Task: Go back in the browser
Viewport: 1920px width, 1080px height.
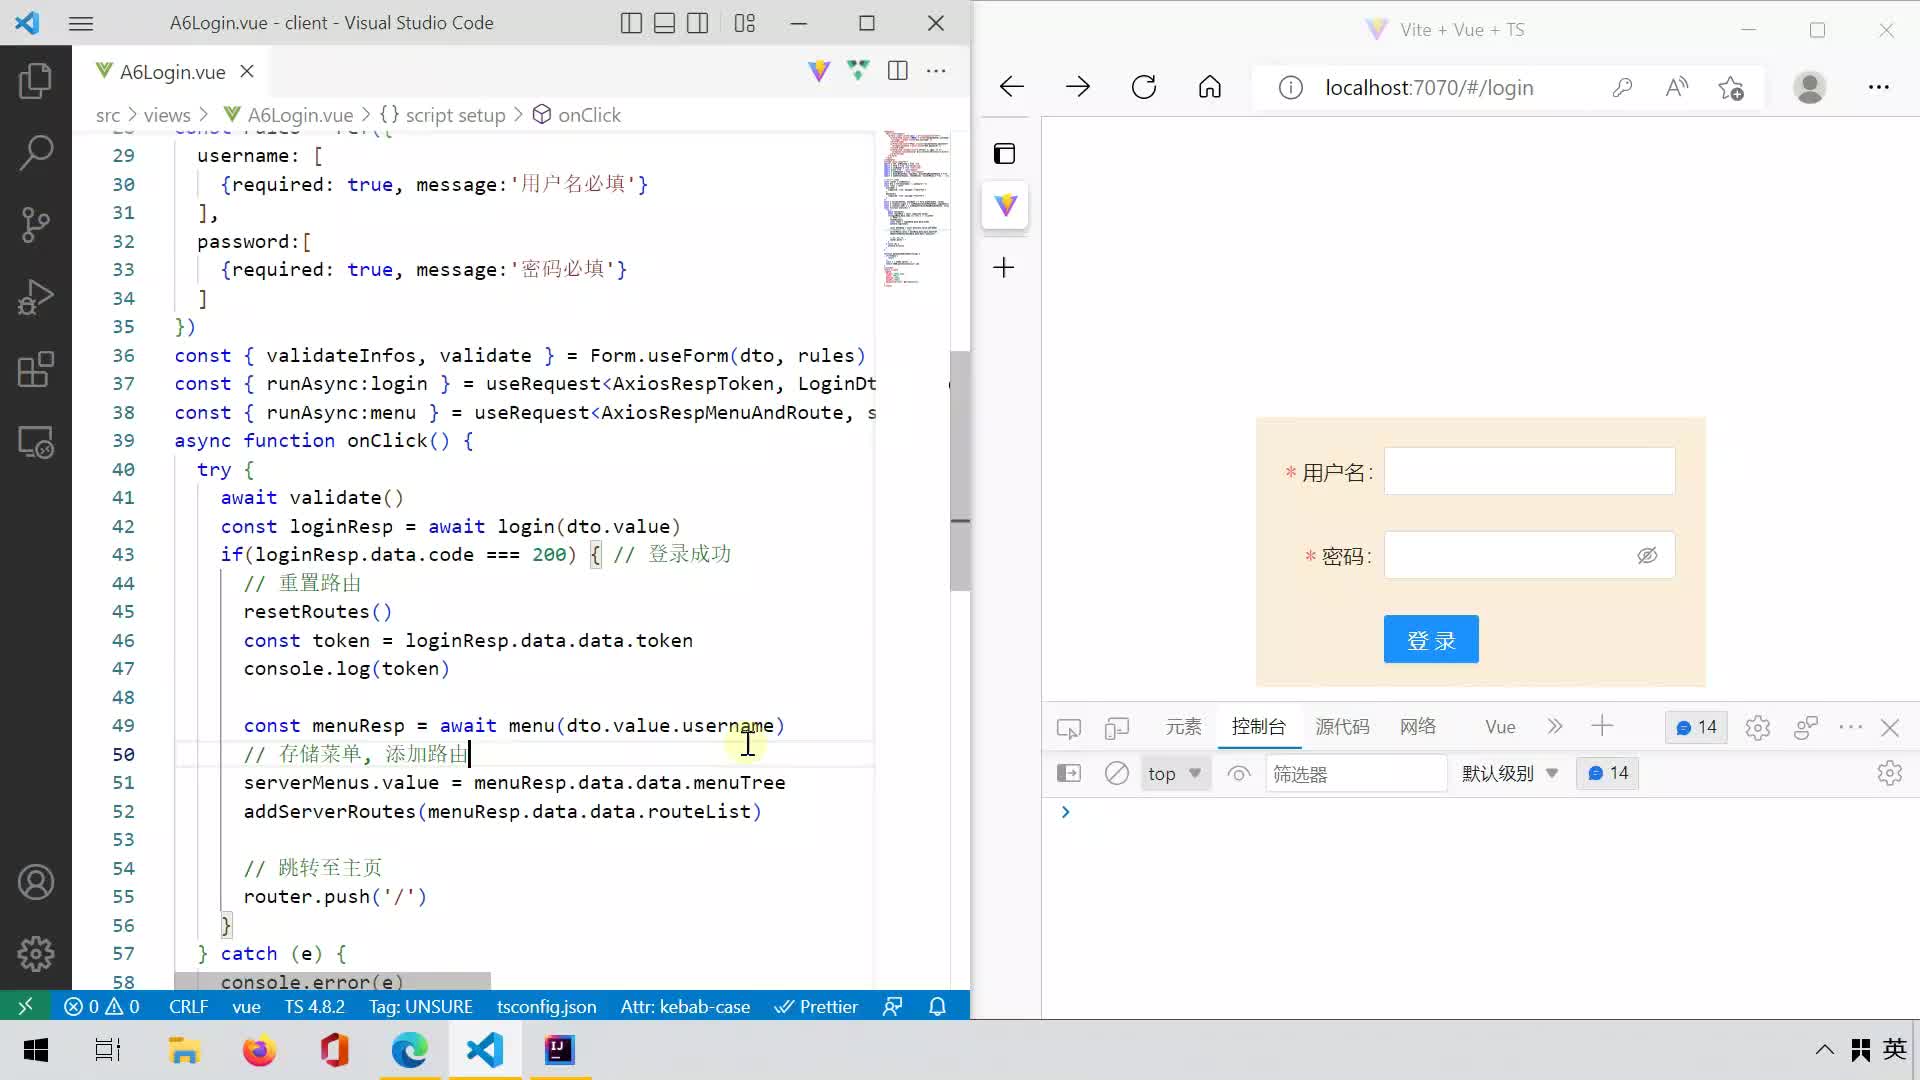Action: pyautogui.click(x=1012, y=87)
